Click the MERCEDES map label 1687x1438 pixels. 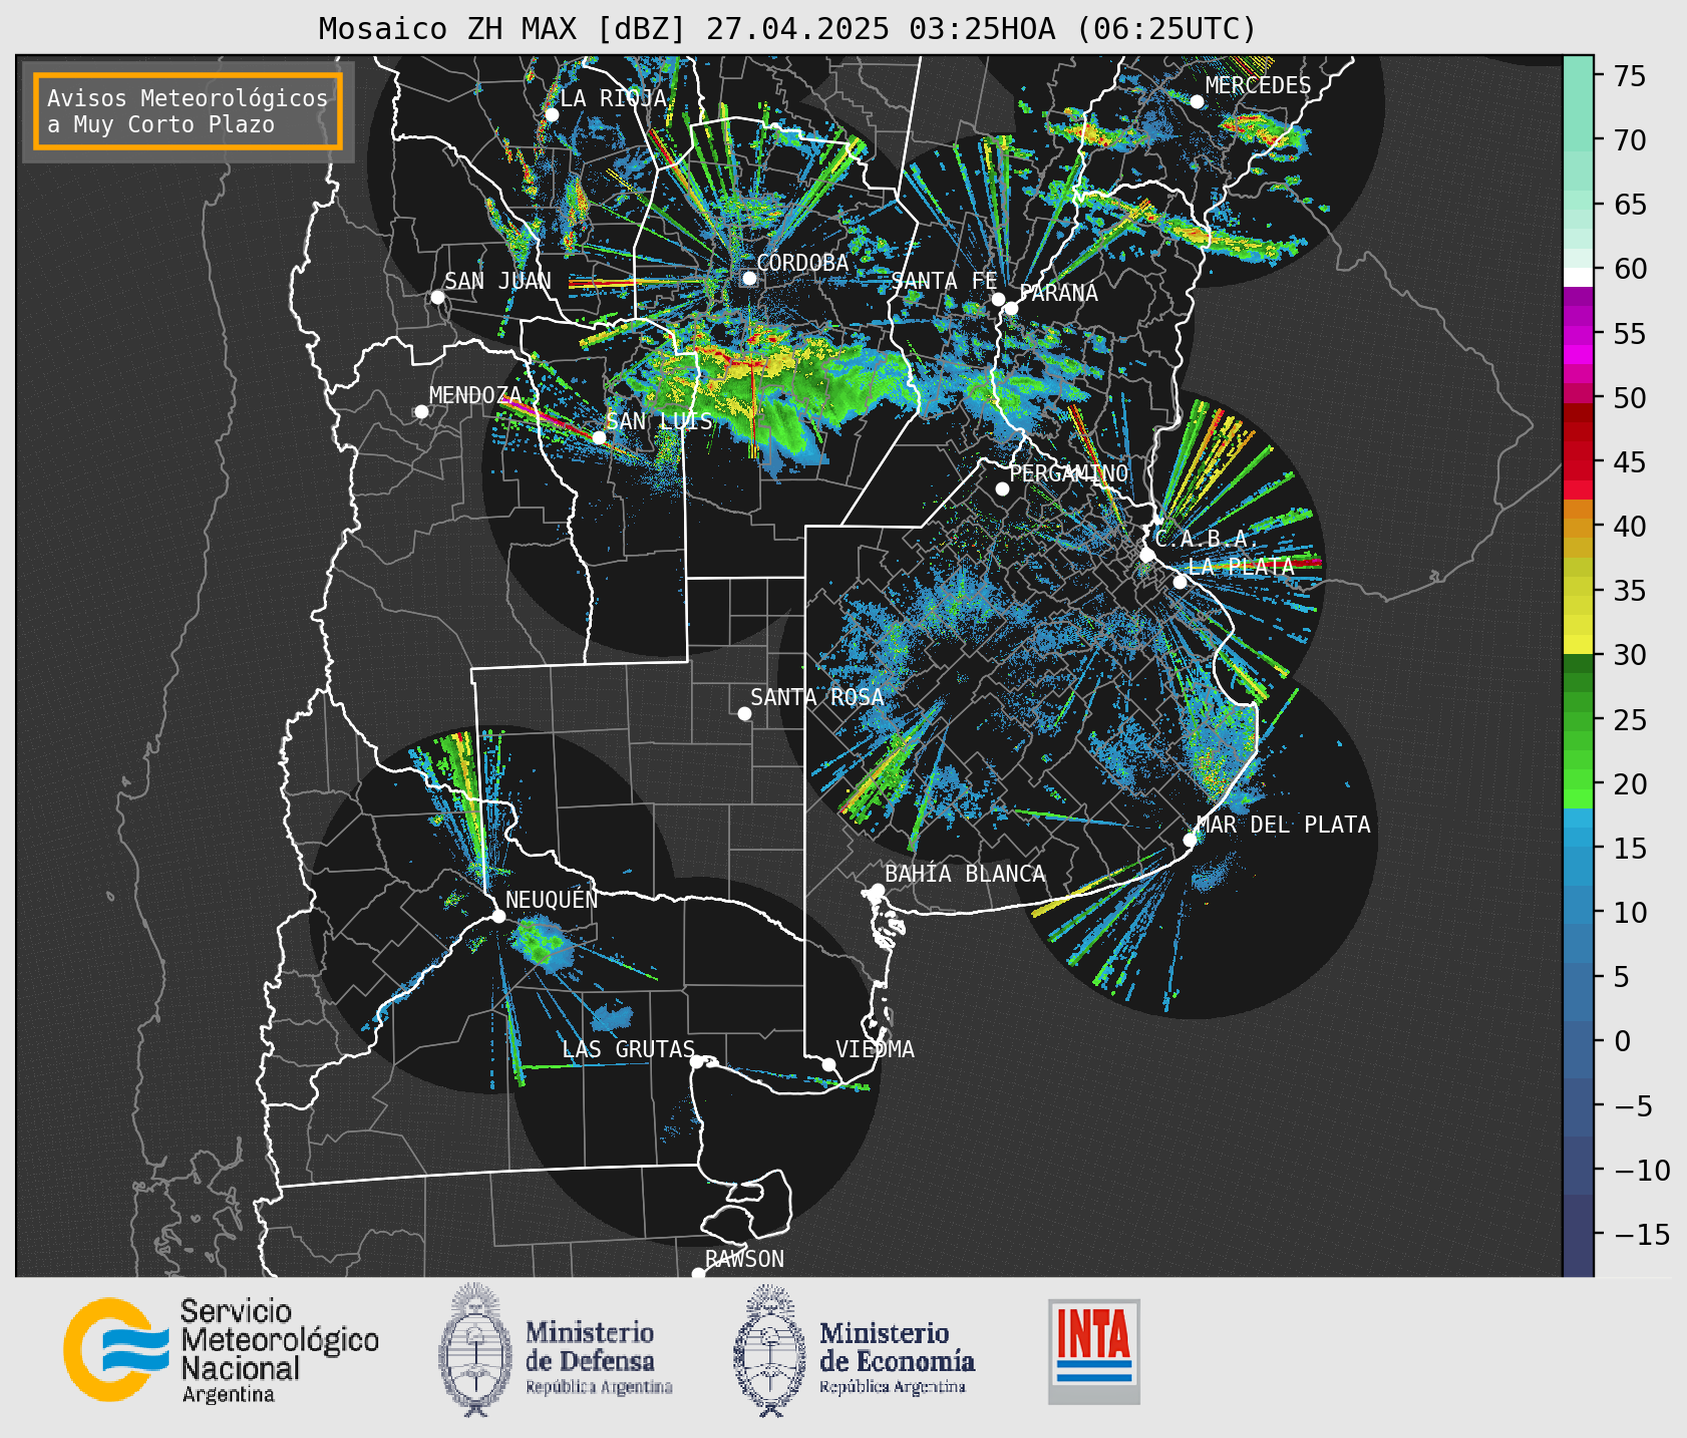pos(1258,86)
